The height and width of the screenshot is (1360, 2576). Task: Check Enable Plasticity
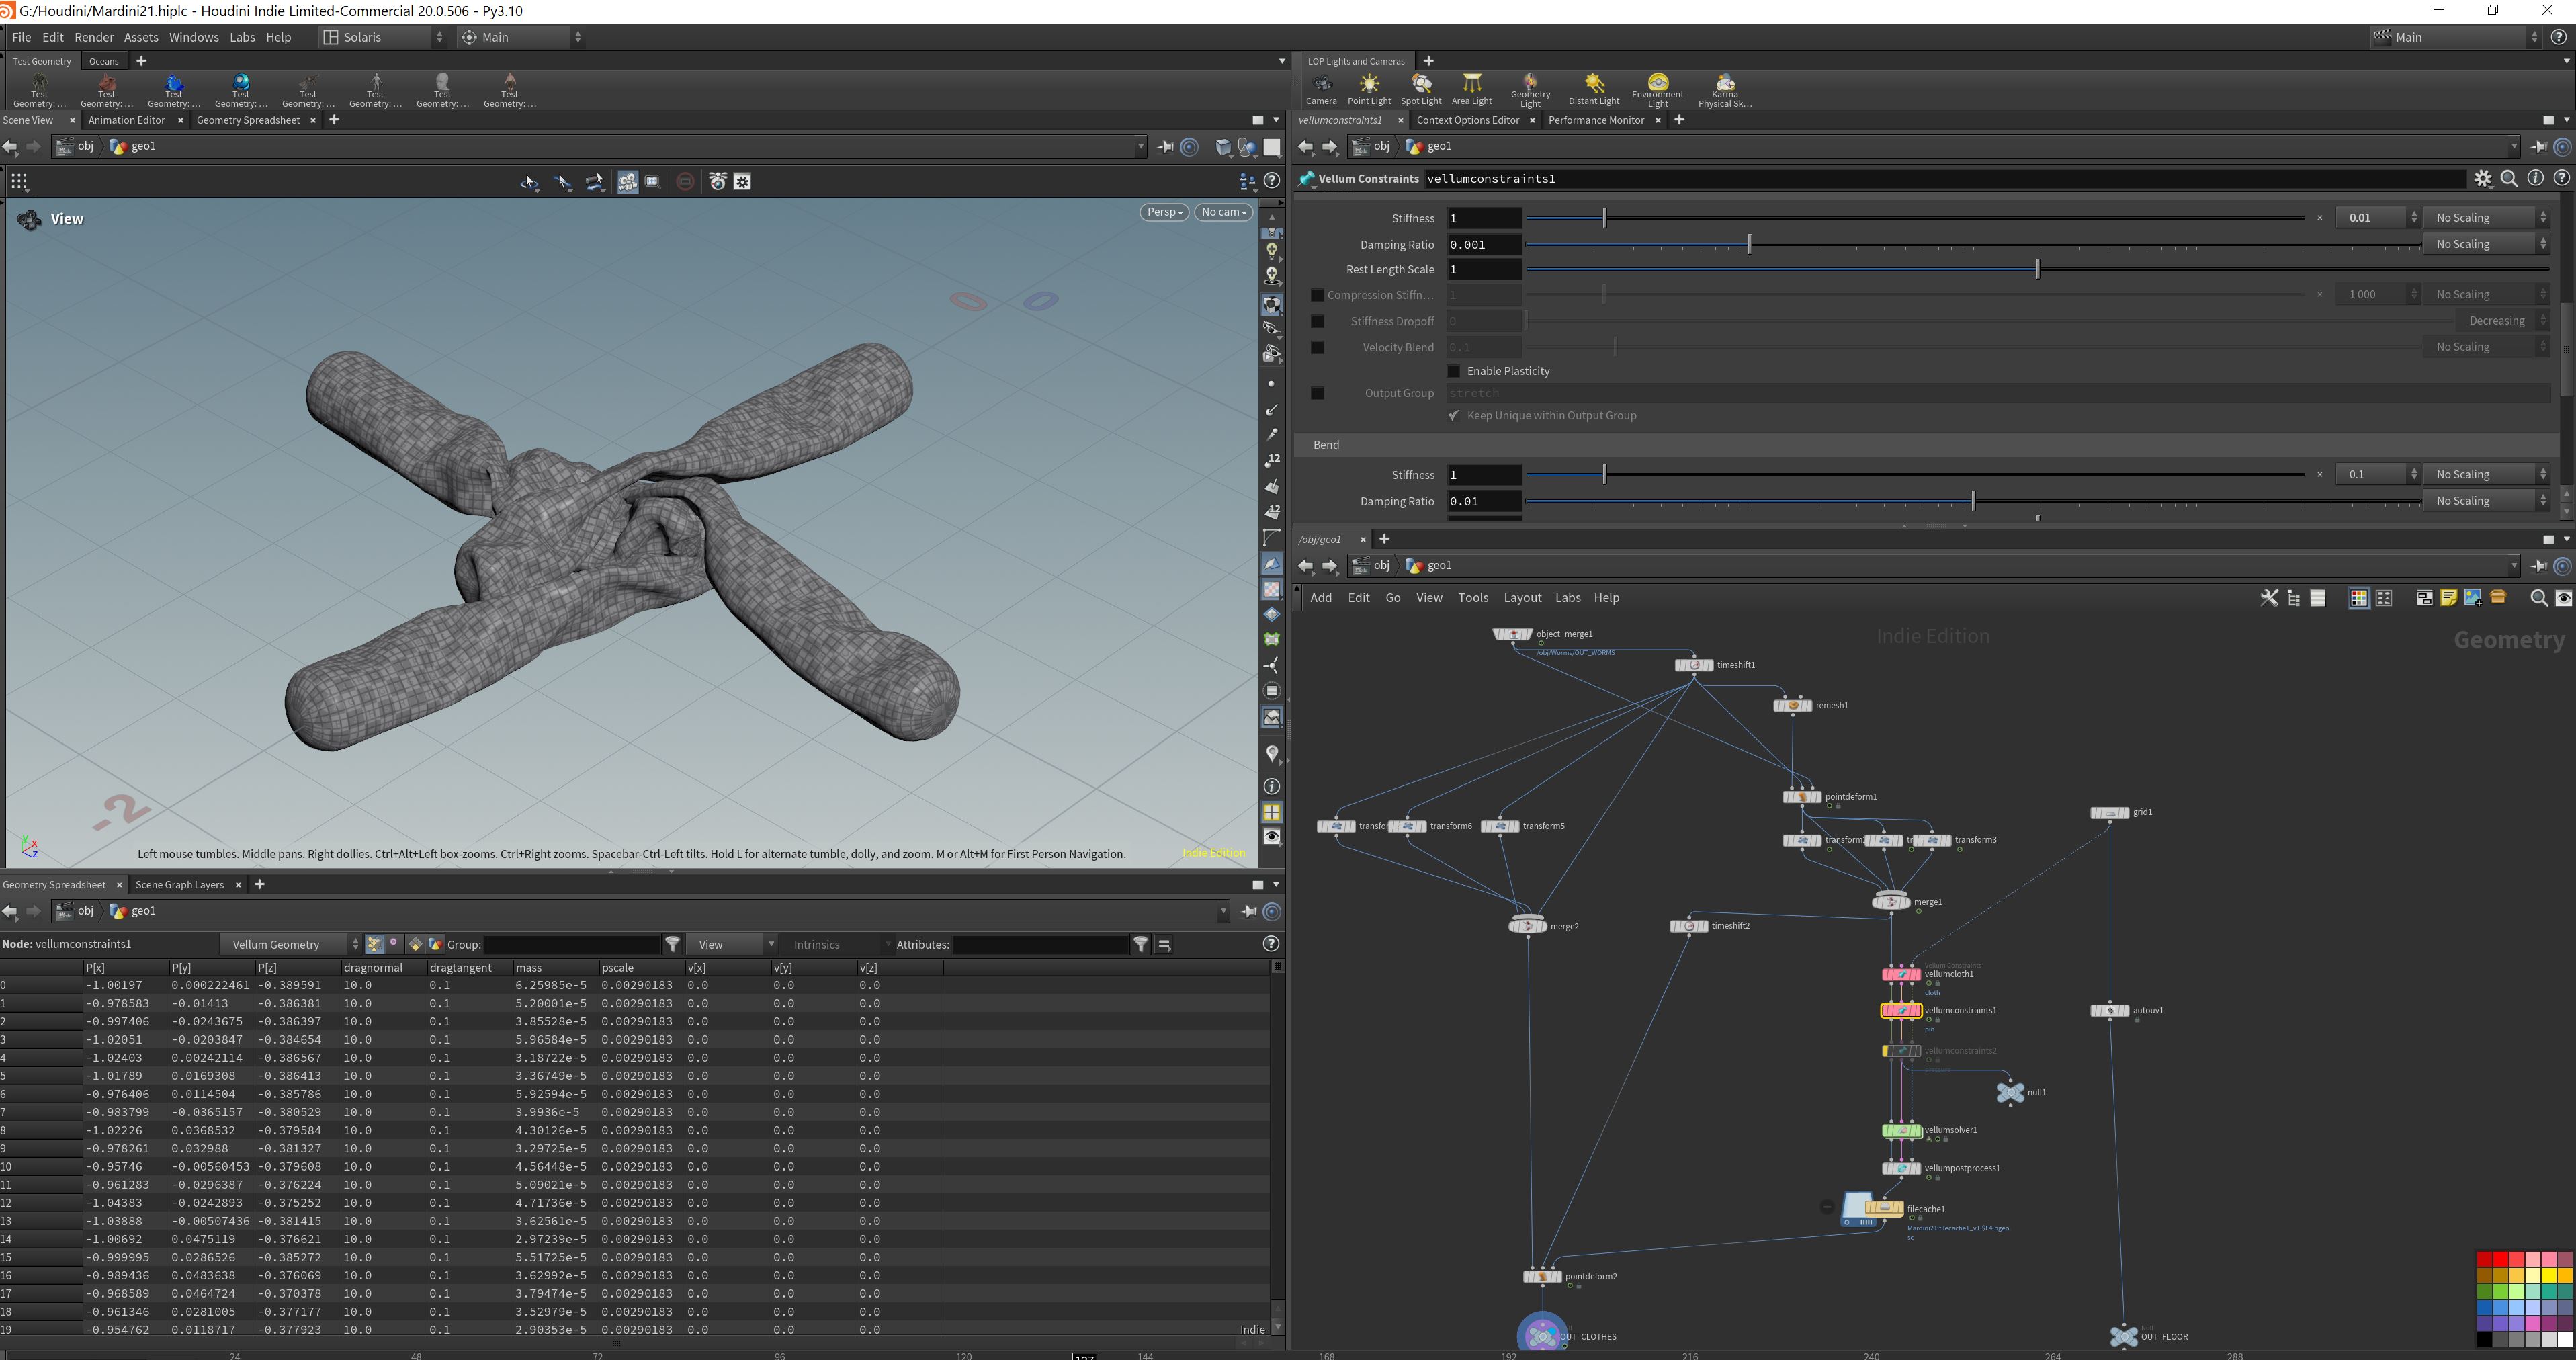point(1454,371)
